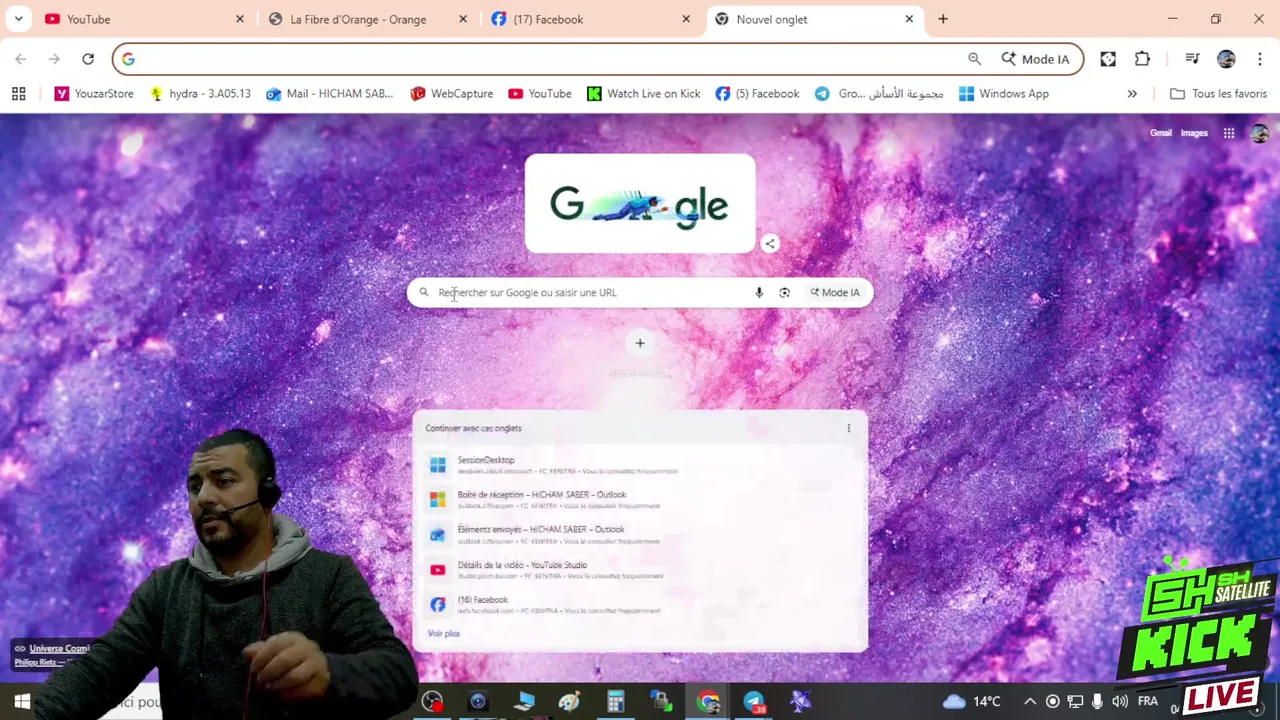Open the hydra - 3.A05.13 bookmark

(x=200, y=94)
